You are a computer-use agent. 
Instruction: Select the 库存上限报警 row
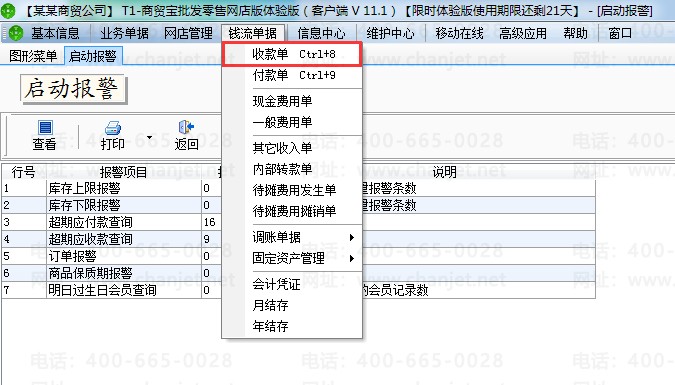click(298, 188)
